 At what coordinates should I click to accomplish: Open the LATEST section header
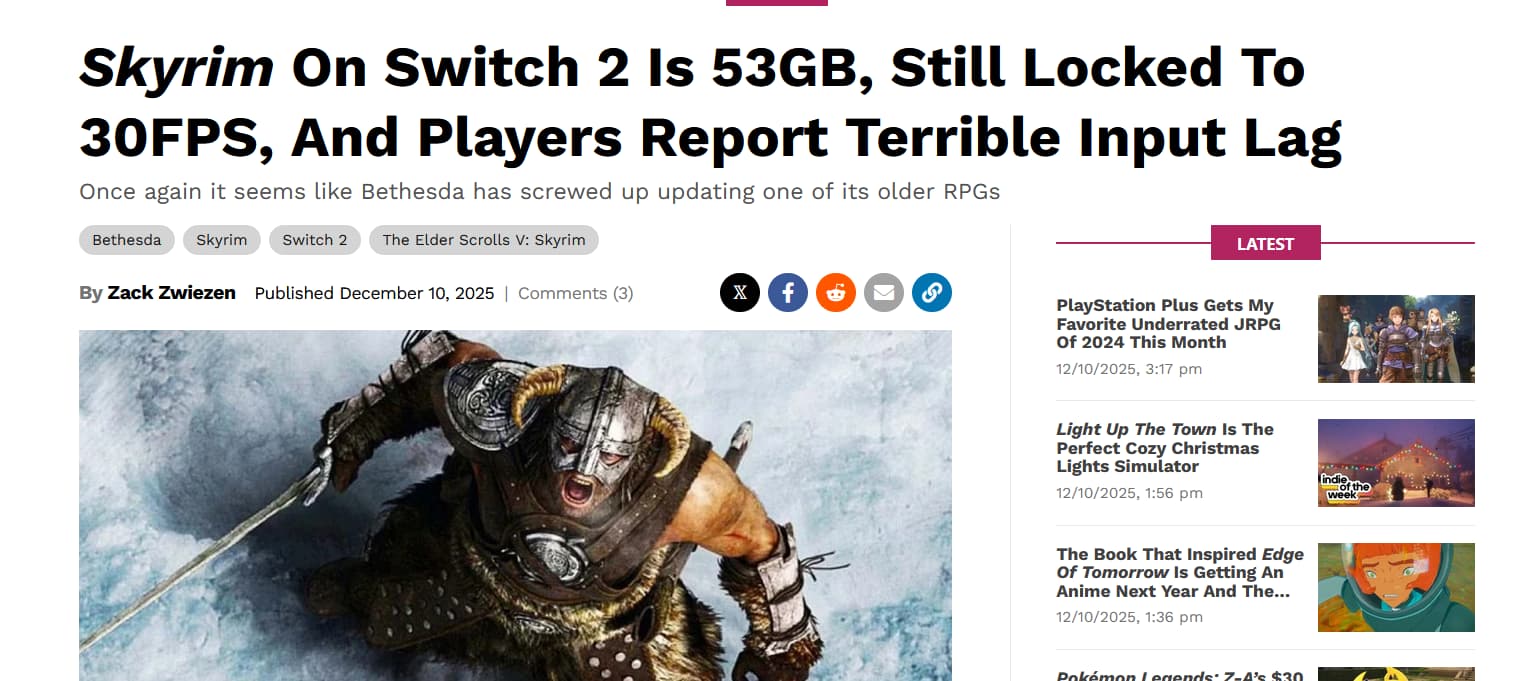(1265, 243)
